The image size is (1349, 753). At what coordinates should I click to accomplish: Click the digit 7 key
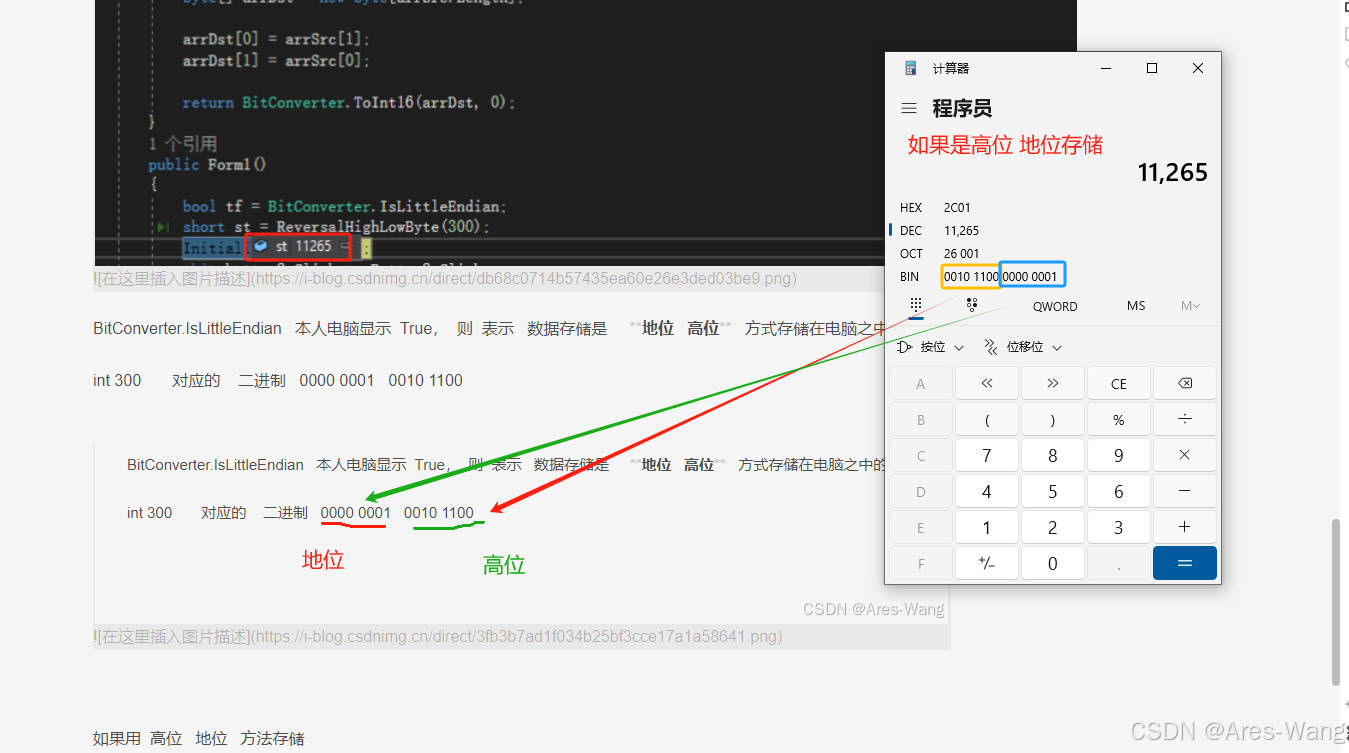(x=987, y=456)
